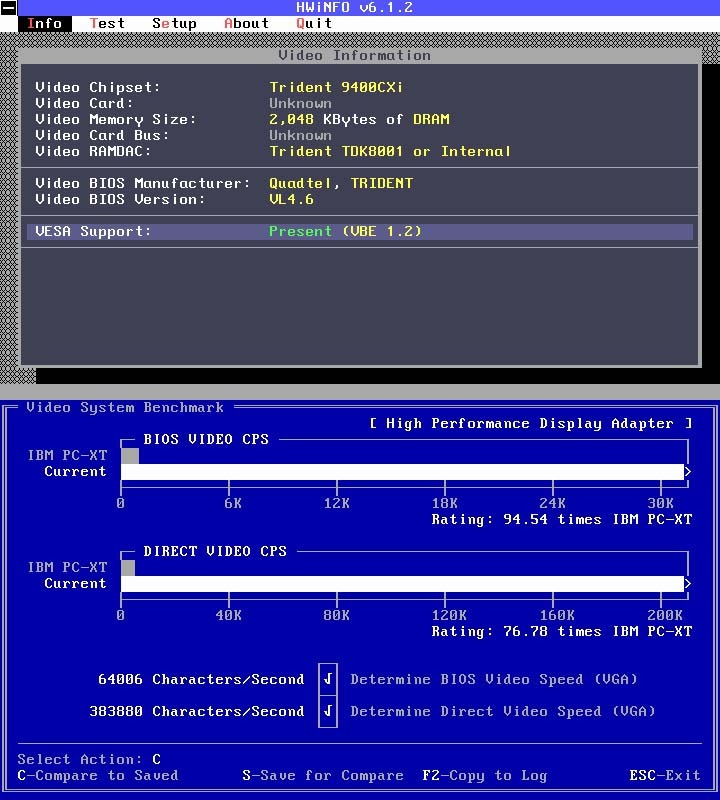
Task: Click the Select Action input prompt
Action: [89, 759]
